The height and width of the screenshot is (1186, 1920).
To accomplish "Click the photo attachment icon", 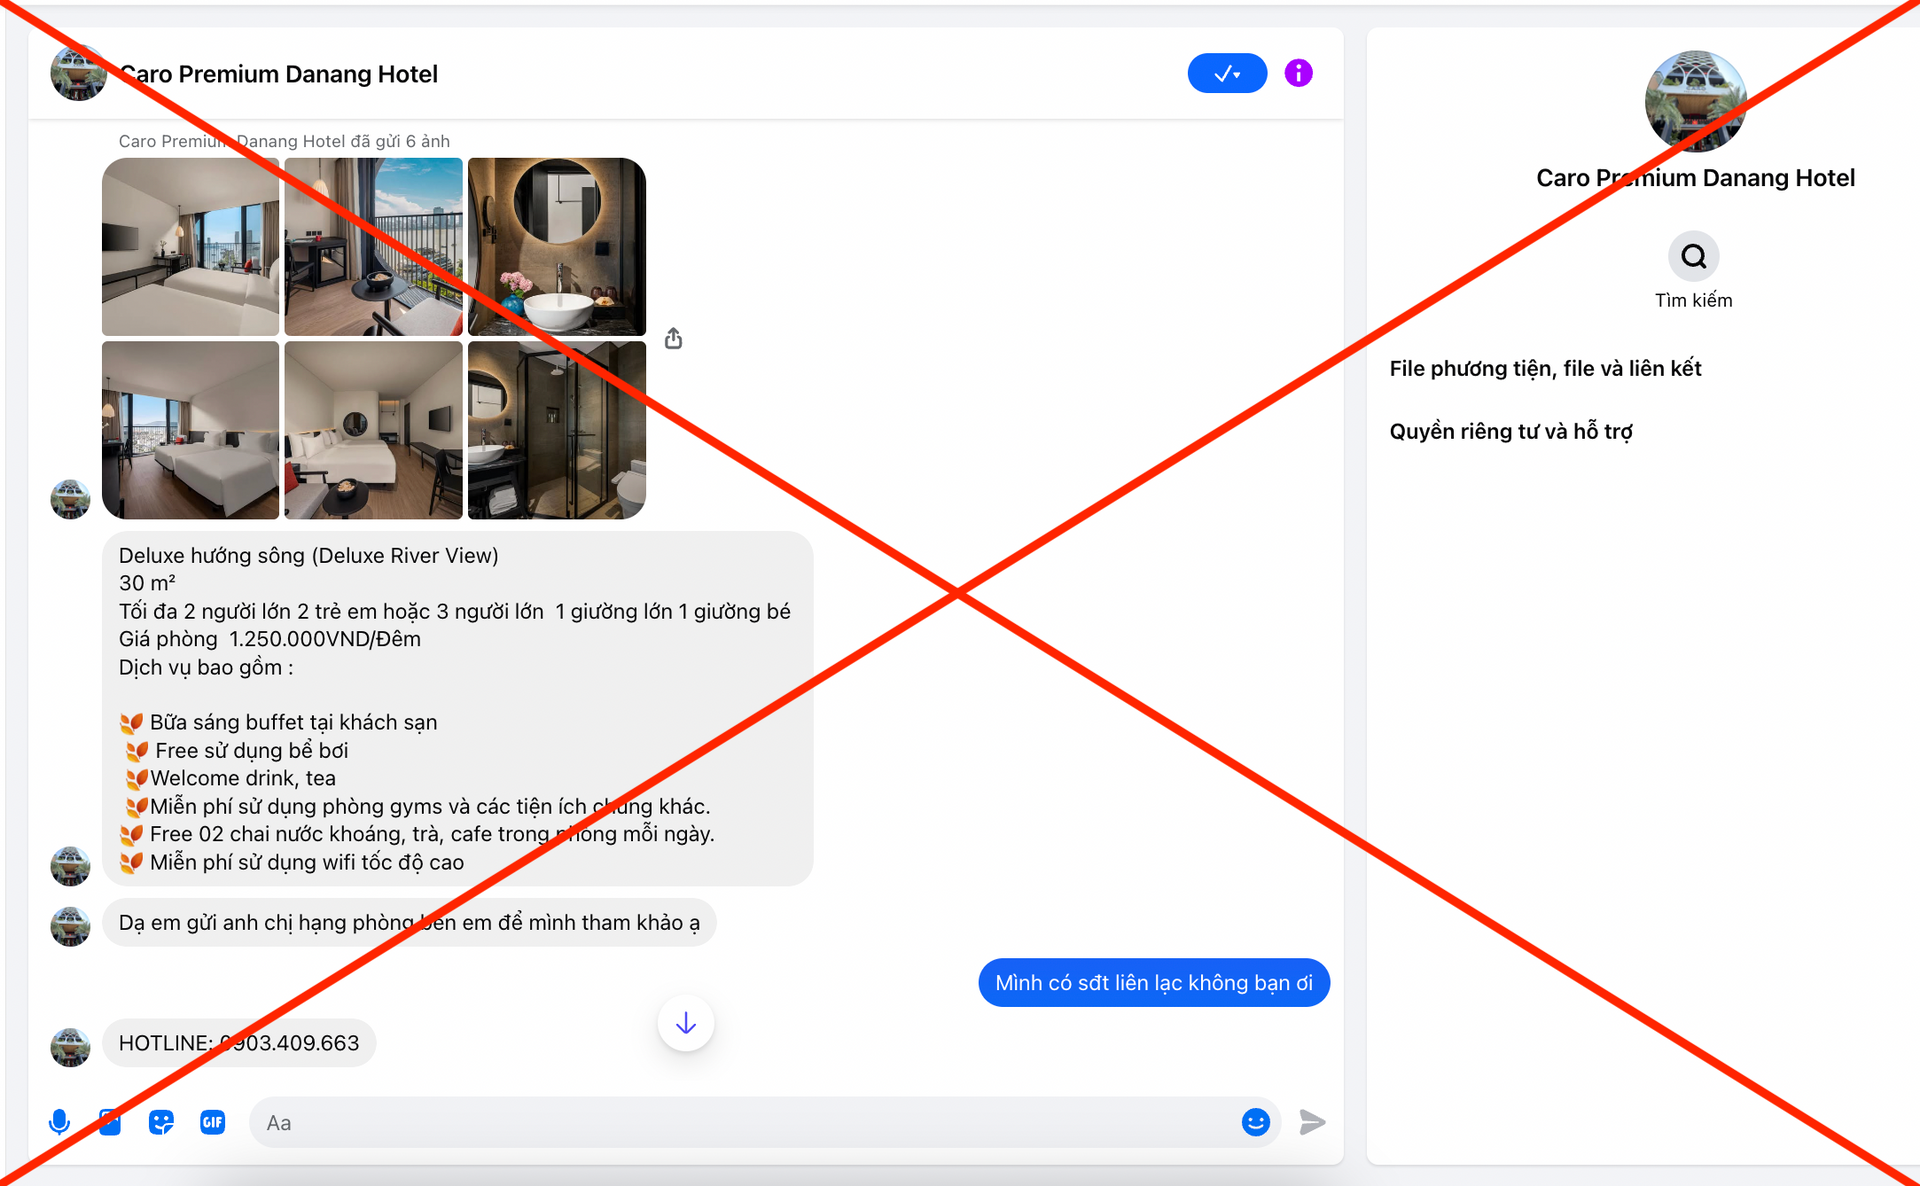I will (x=110, y=1122).
